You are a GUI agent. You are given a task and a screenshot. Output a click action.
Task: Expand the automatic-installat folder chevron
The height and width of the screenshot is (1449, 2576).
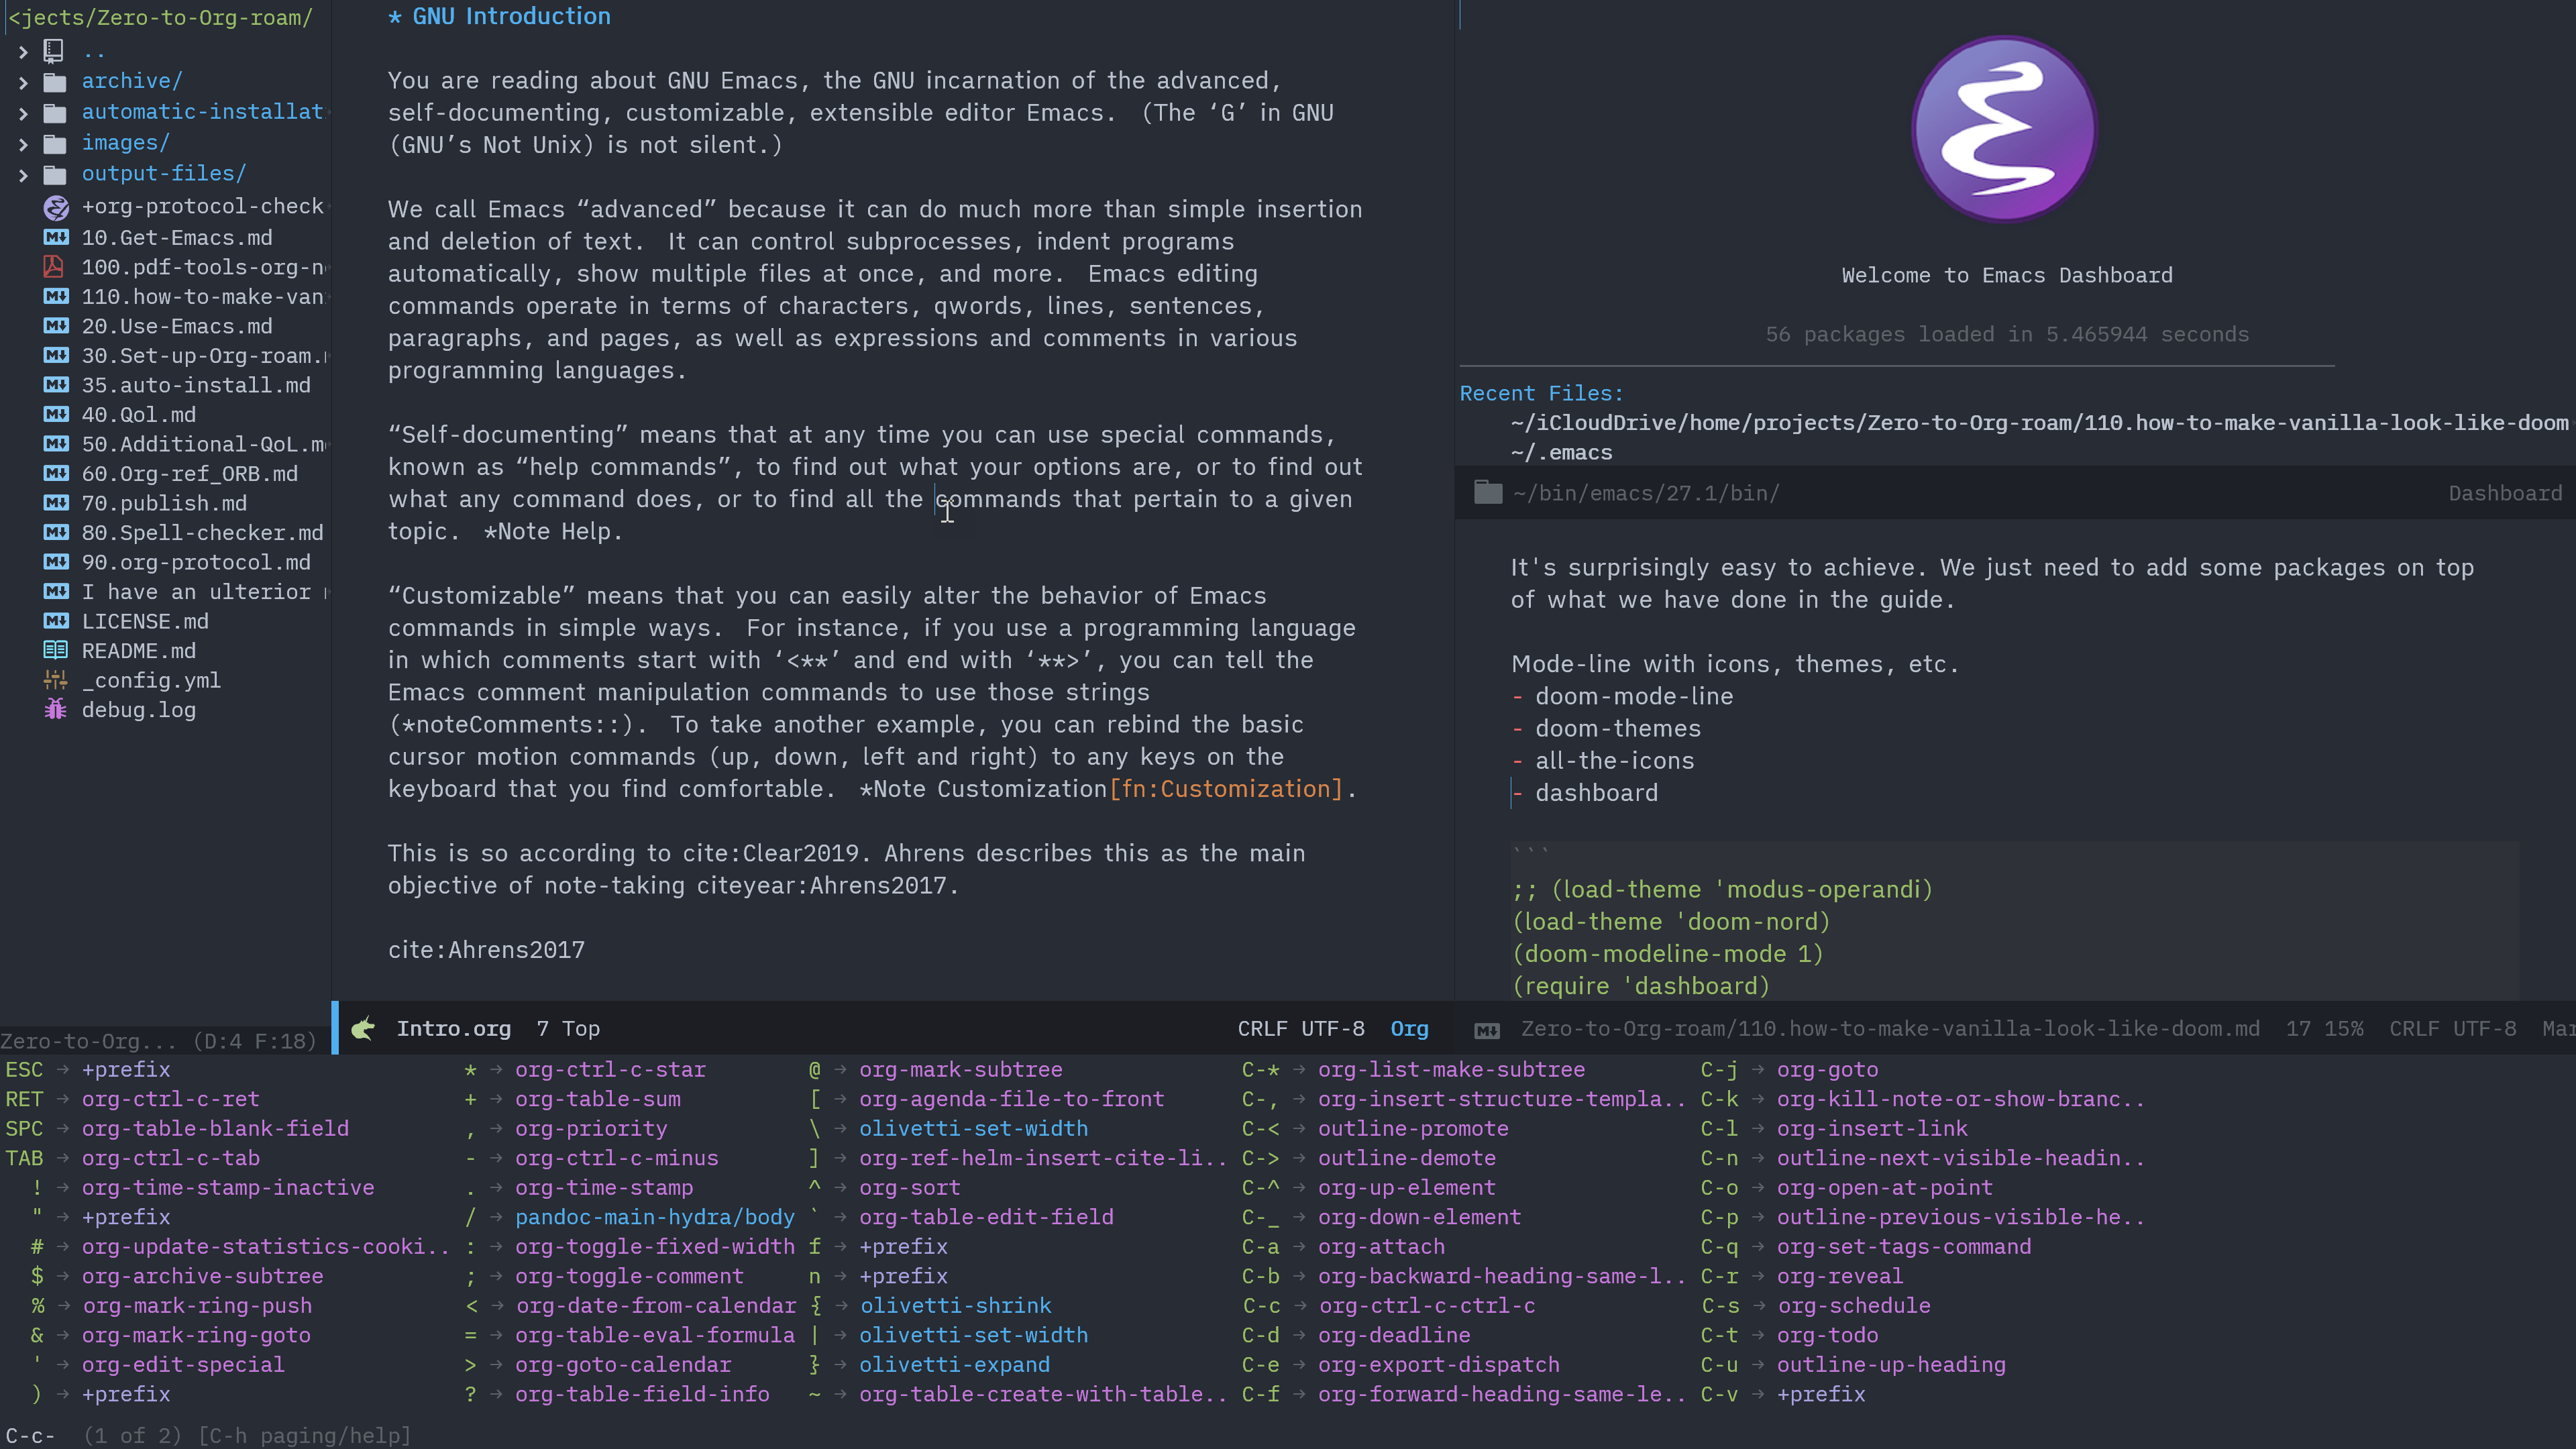click(x=23, y=113)
